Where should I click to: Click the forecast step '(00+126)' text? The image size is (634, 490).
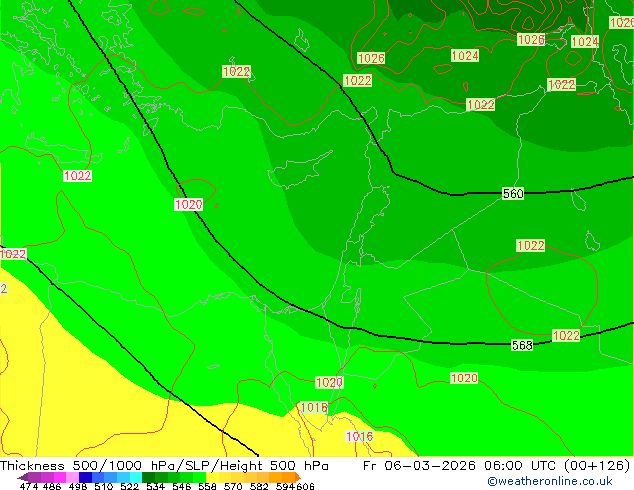597,465
